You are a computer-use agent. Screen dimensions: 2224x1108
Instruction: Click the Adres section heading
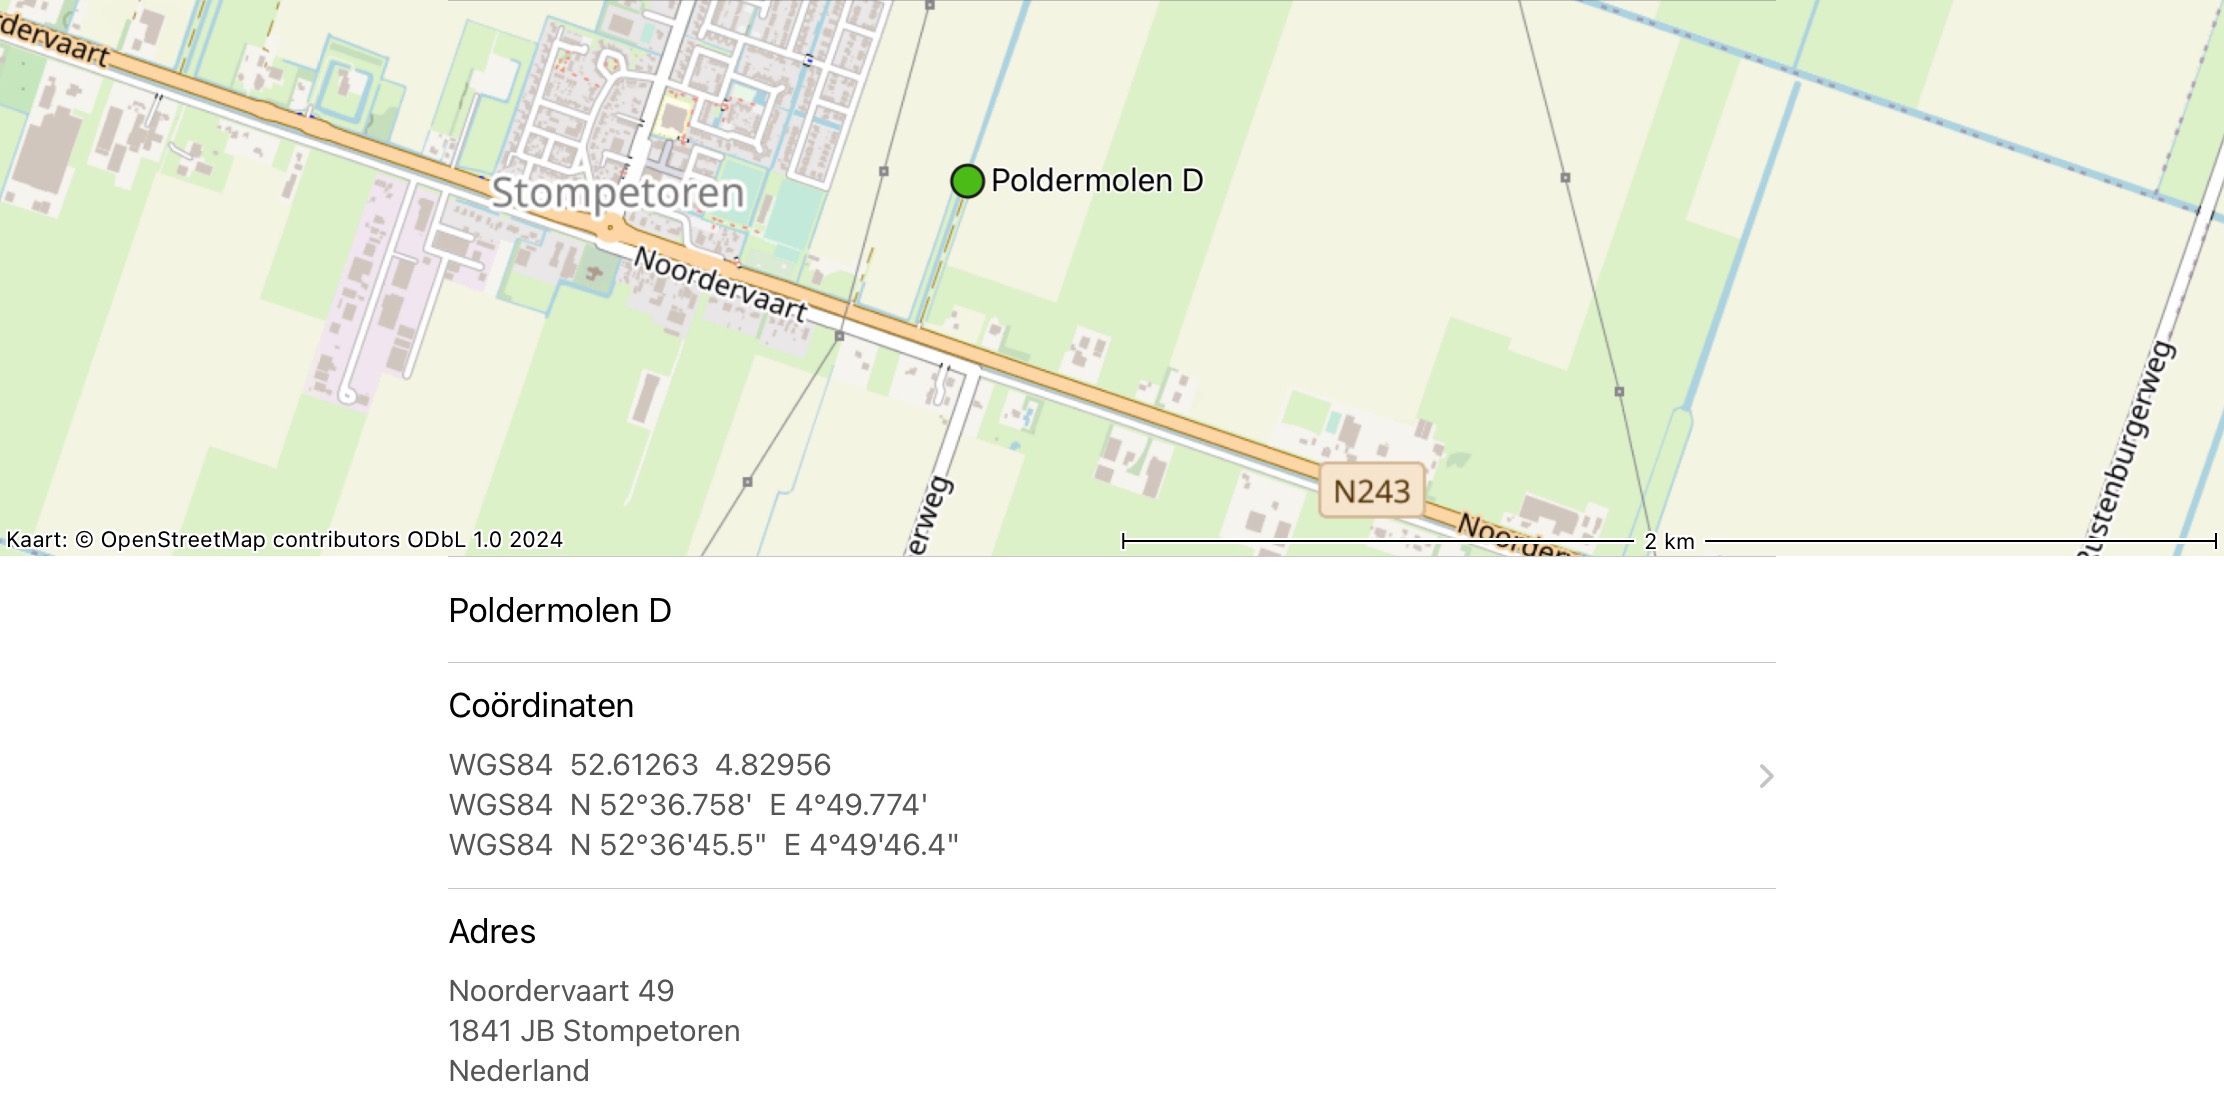tap(492, 931)
